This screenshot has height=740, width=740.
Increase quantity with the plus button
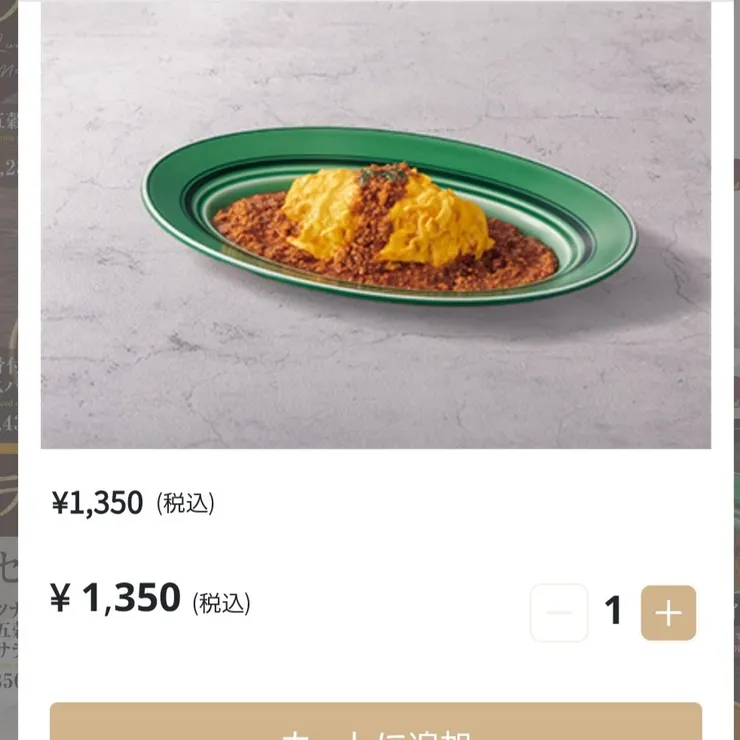click(668, 613)
